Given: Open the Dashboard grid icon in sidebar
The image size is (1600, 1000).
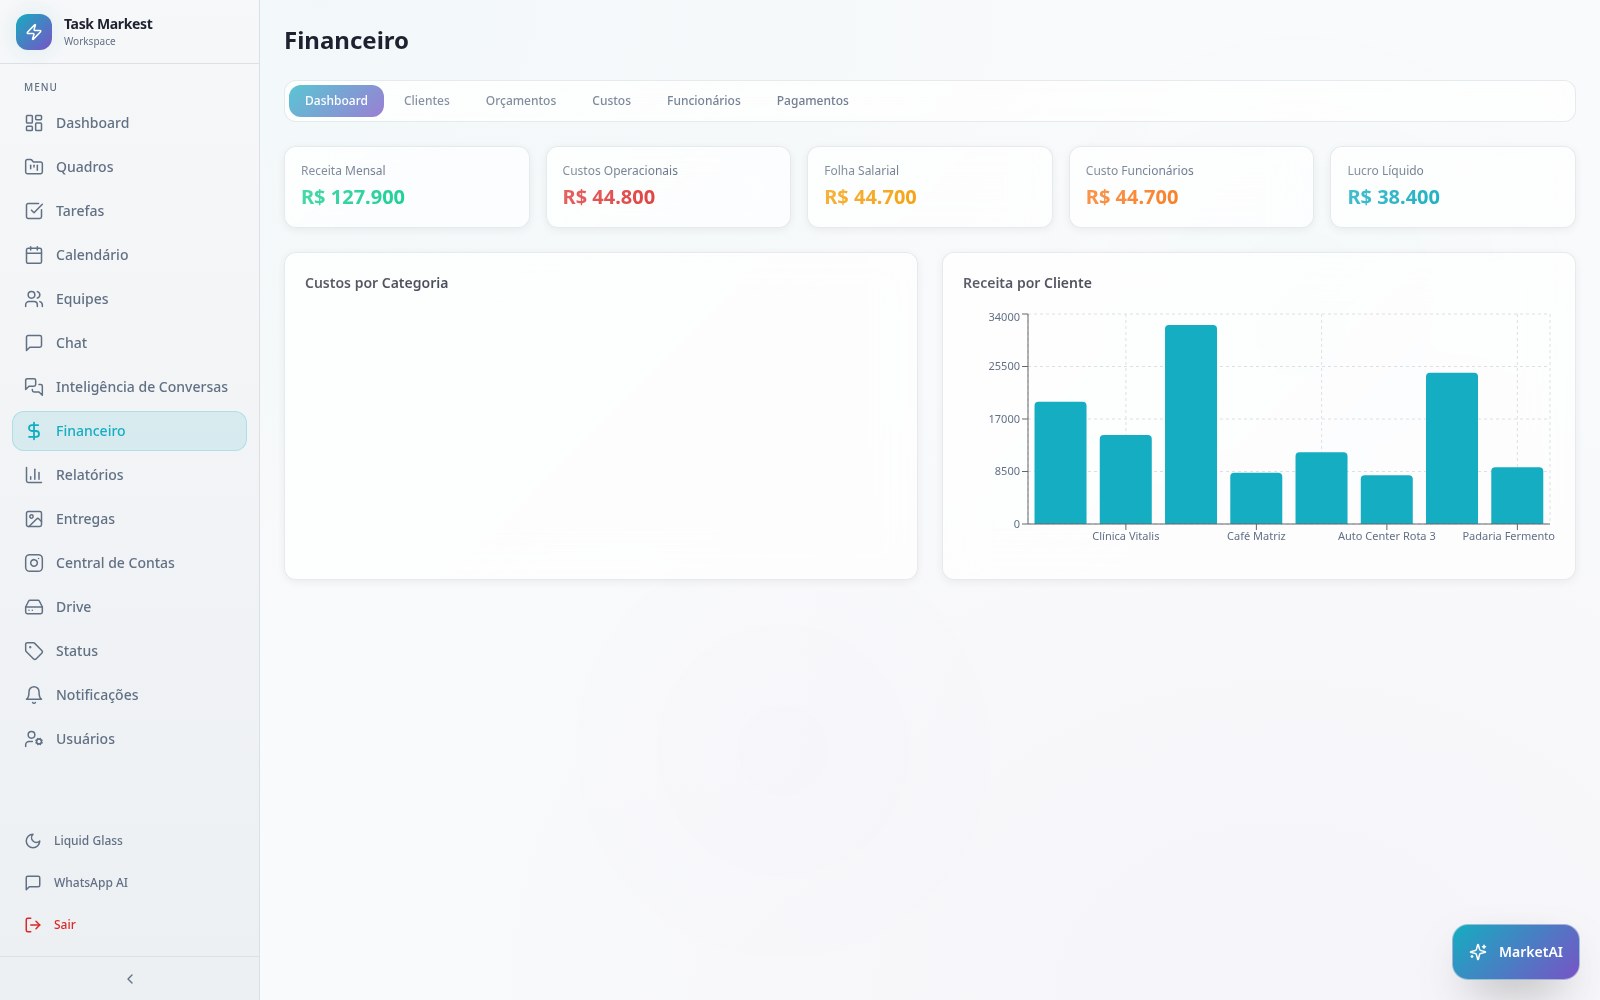Looking at the screenshot, I should (34, 123).
